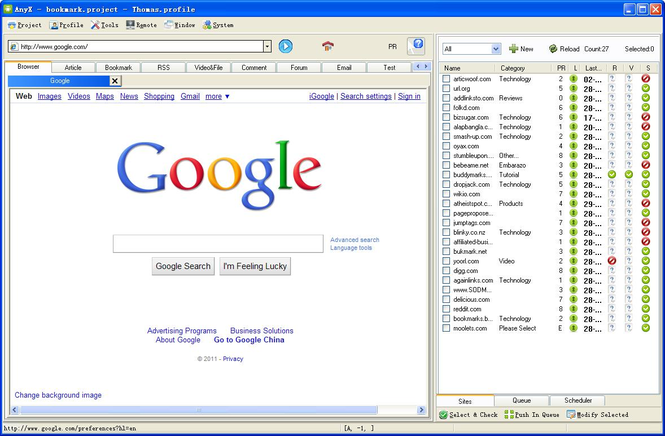Click the red home icon in address bar
Image resolution: width=665 pixels, height=436 pixels.
point(328,46)
